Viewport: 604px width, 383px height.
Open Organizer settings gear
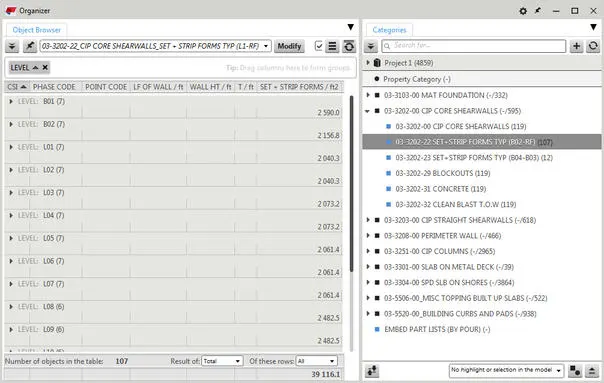click(523, 11)
